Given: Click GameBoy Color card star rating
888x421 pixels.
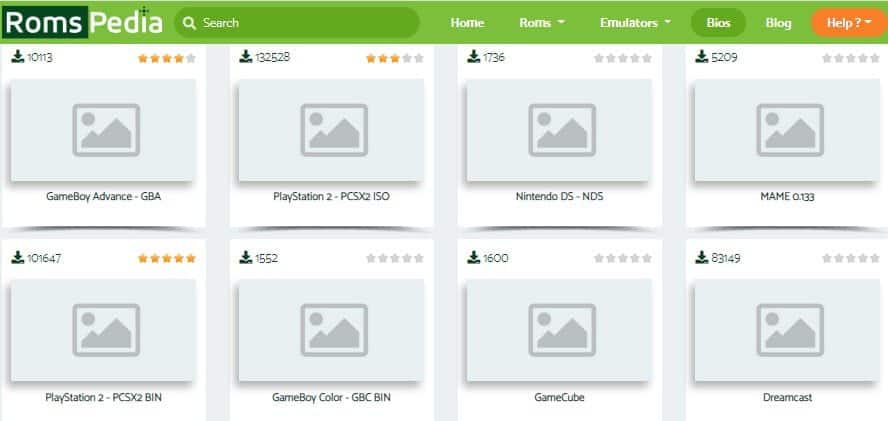Looking at the screenshot, I should pyautogui.click(x=395, y=258).
